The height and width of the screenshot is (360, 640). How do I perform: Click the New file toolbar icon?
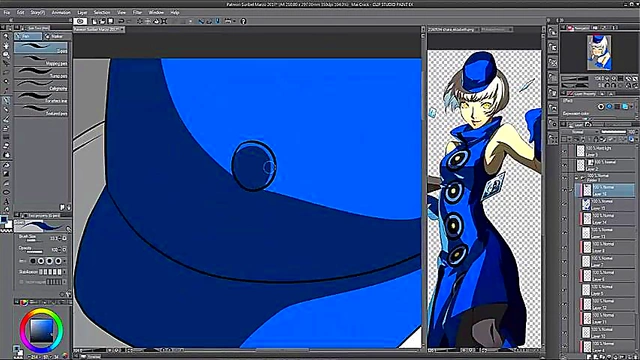coord(95,21)
